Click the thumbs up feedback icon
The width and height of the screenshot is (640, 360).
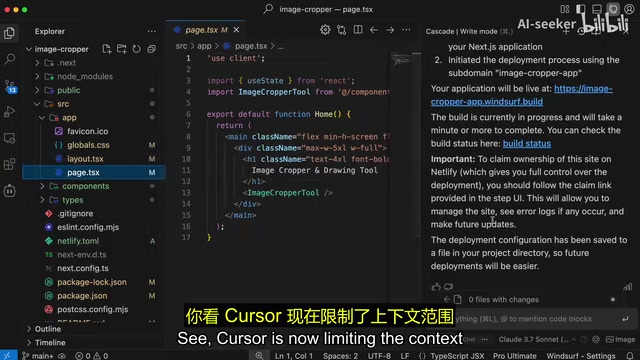point(436,287)
